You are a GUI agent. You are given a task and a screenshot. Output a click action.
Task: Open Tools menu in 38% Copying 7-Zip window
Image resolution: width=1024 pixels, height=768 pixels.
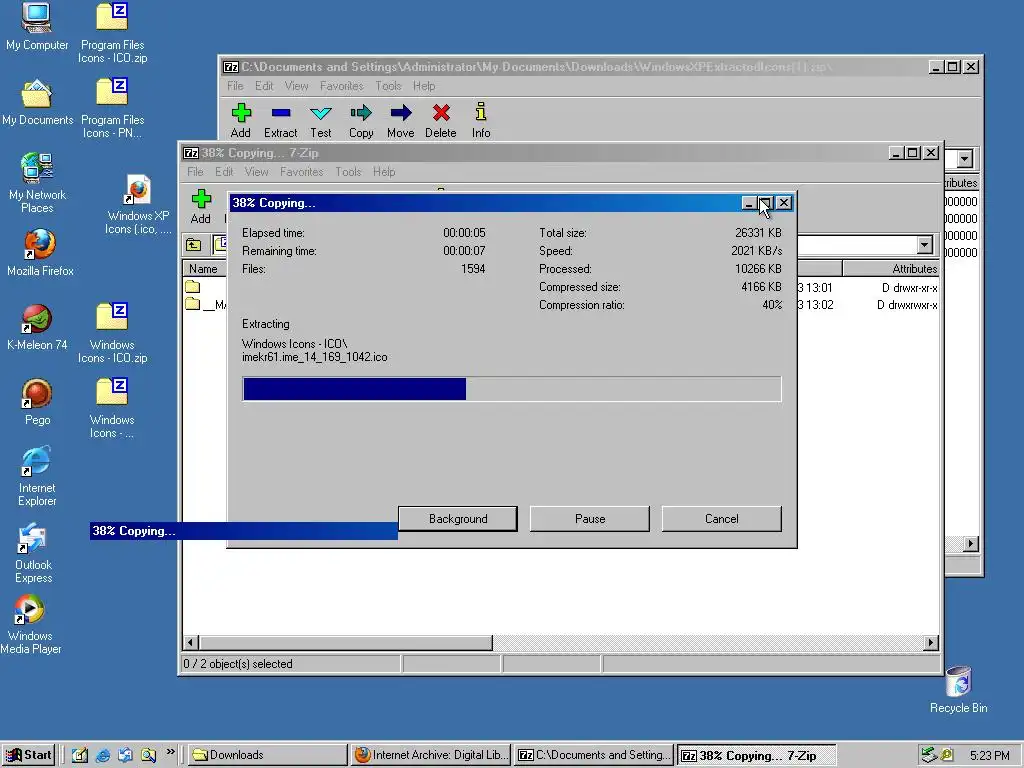pyautogui.click(x=348, y=172)
